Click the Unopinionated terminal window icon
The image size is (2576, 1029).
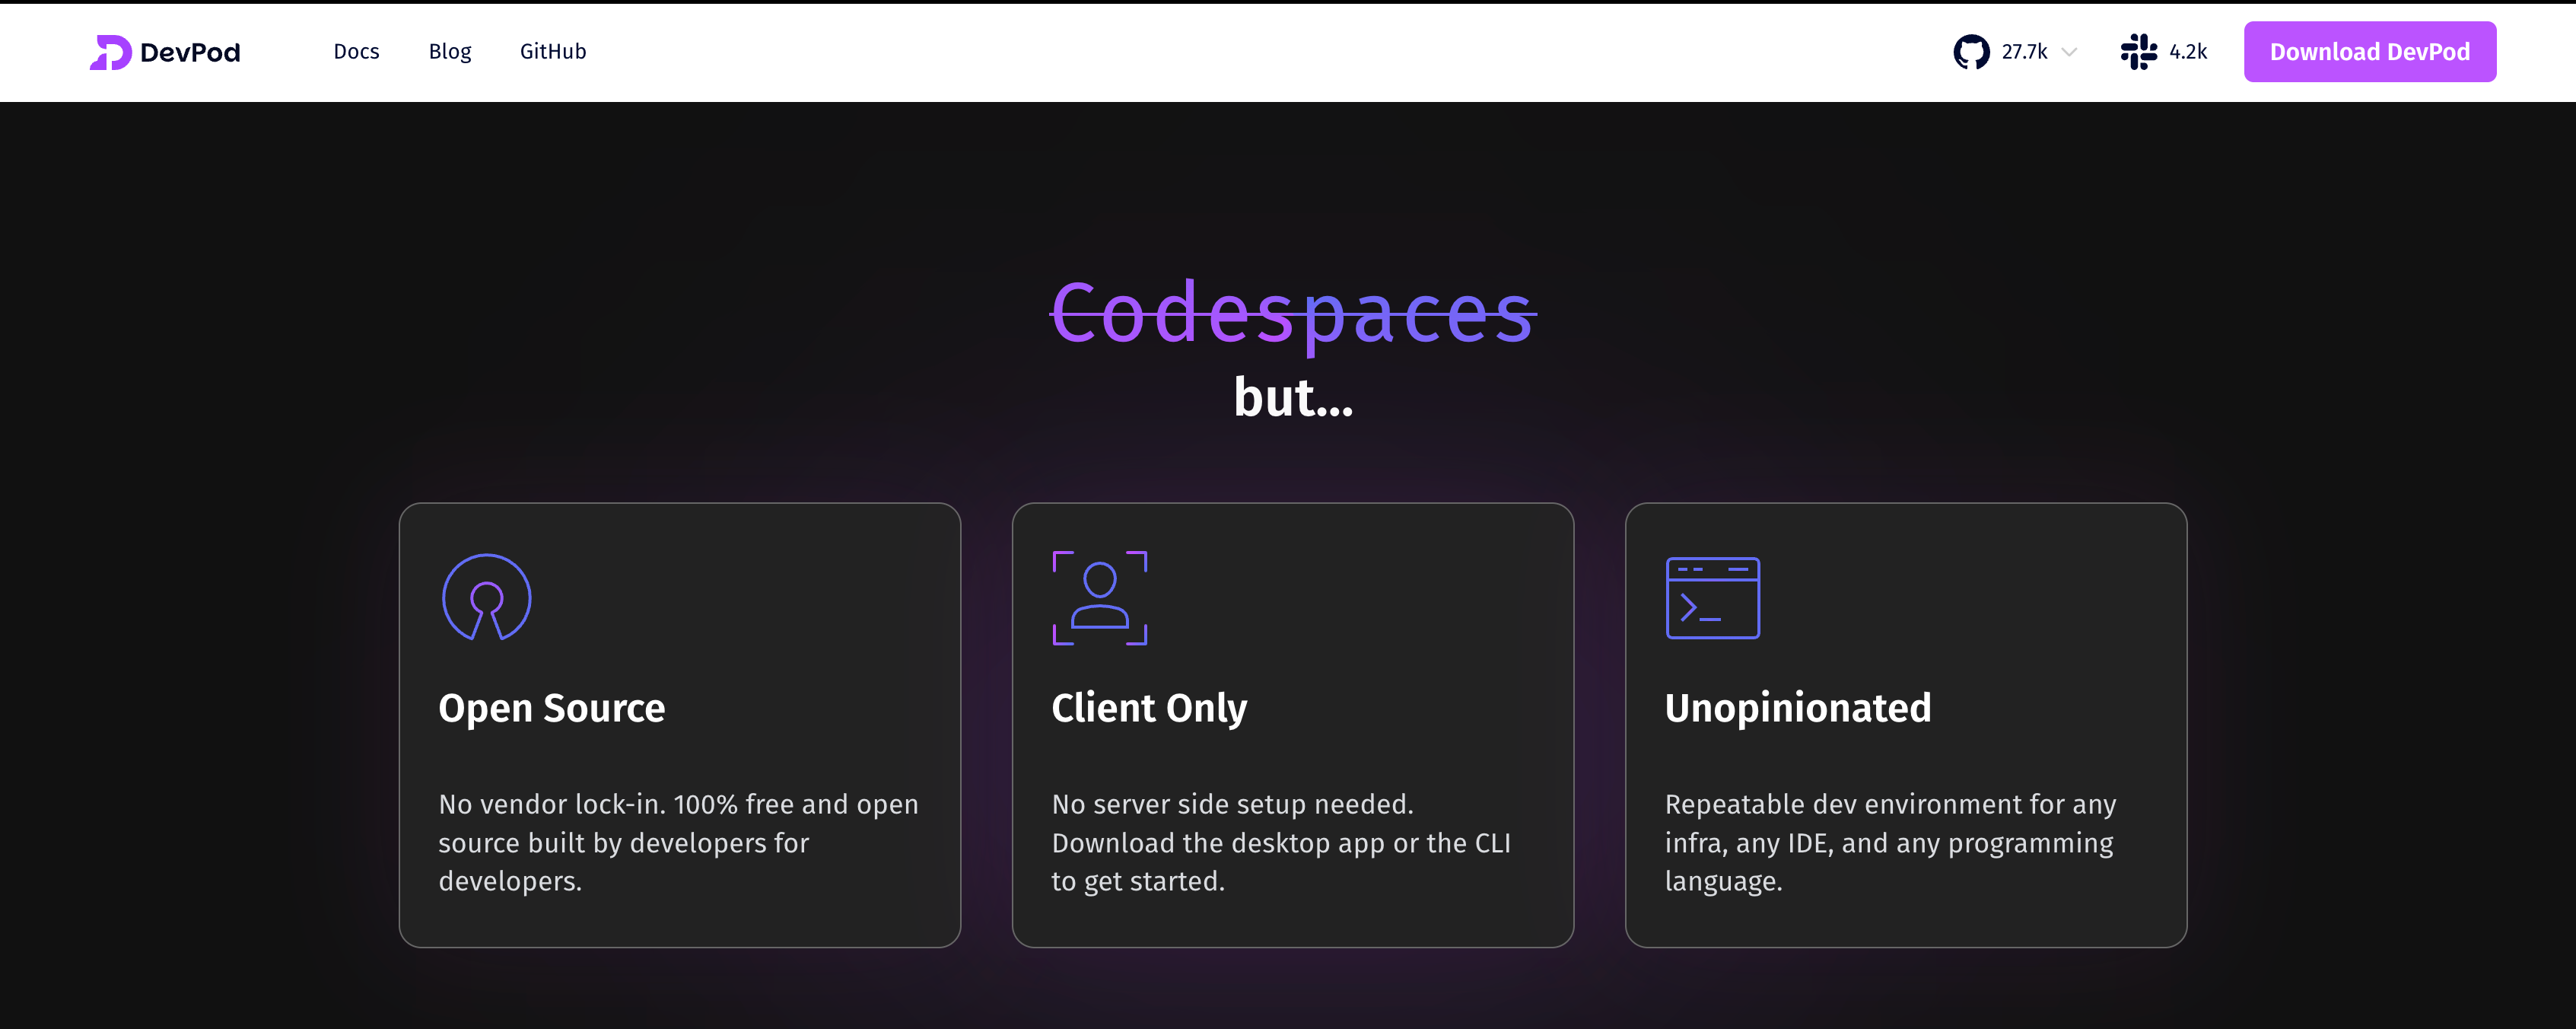tap(1712, 598)
